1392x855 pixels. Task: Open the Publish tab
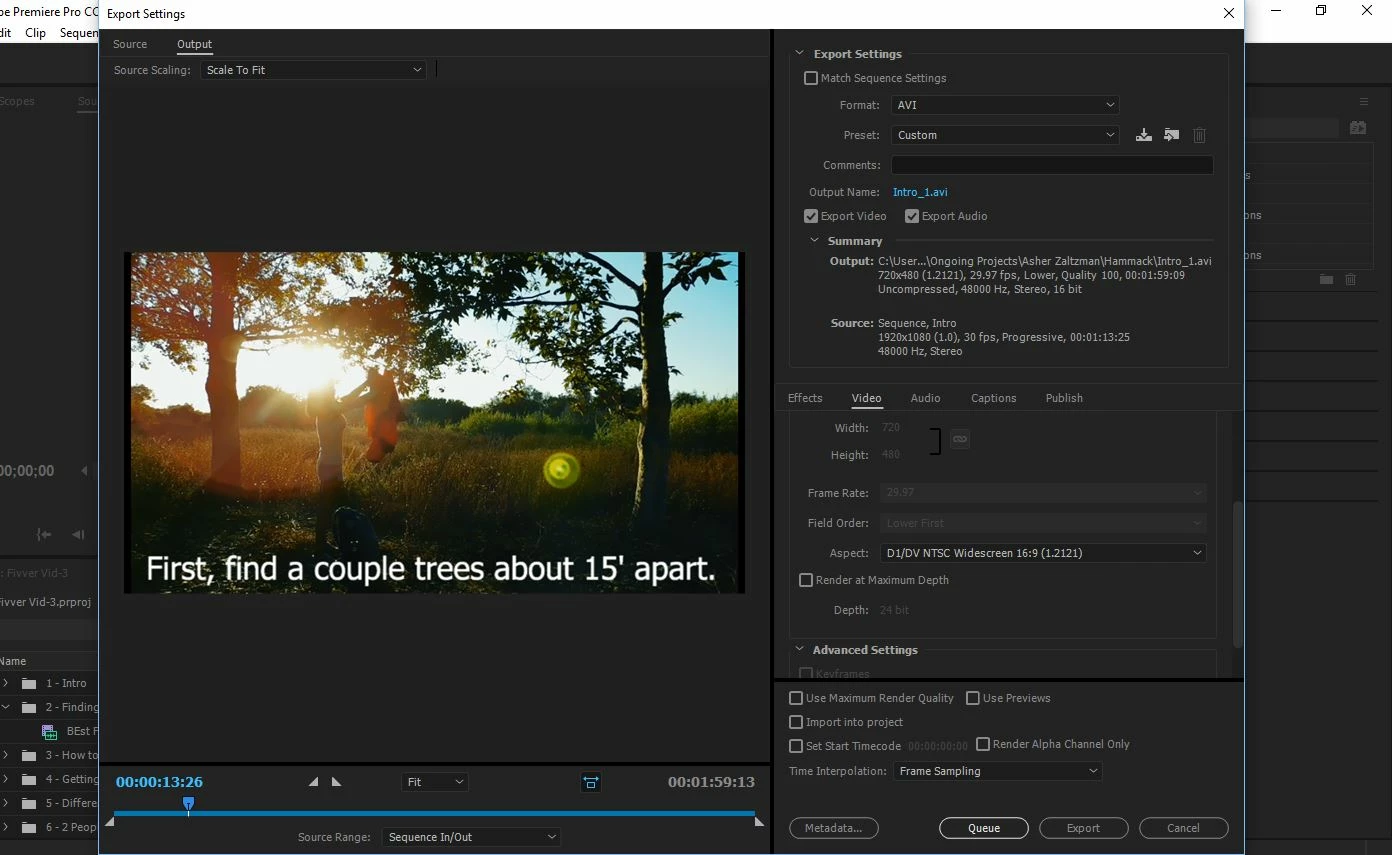pos(1064,398)
